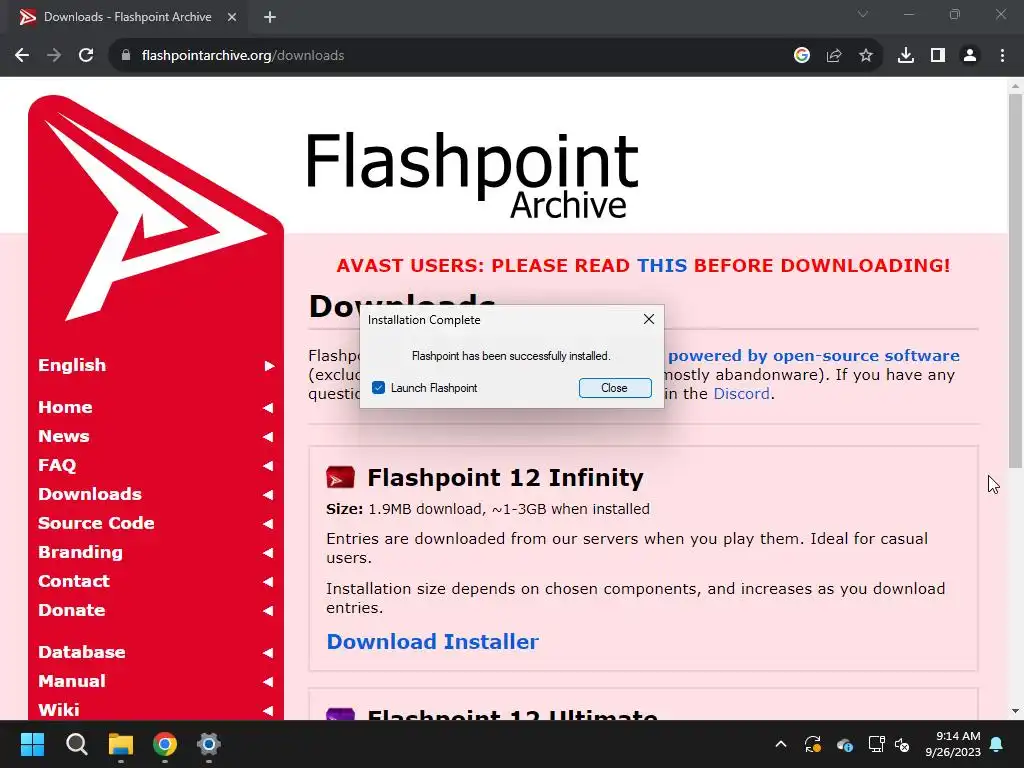
Task: Close the Downloads - Flashpoint Archive tab
Action: coord(232,17)
